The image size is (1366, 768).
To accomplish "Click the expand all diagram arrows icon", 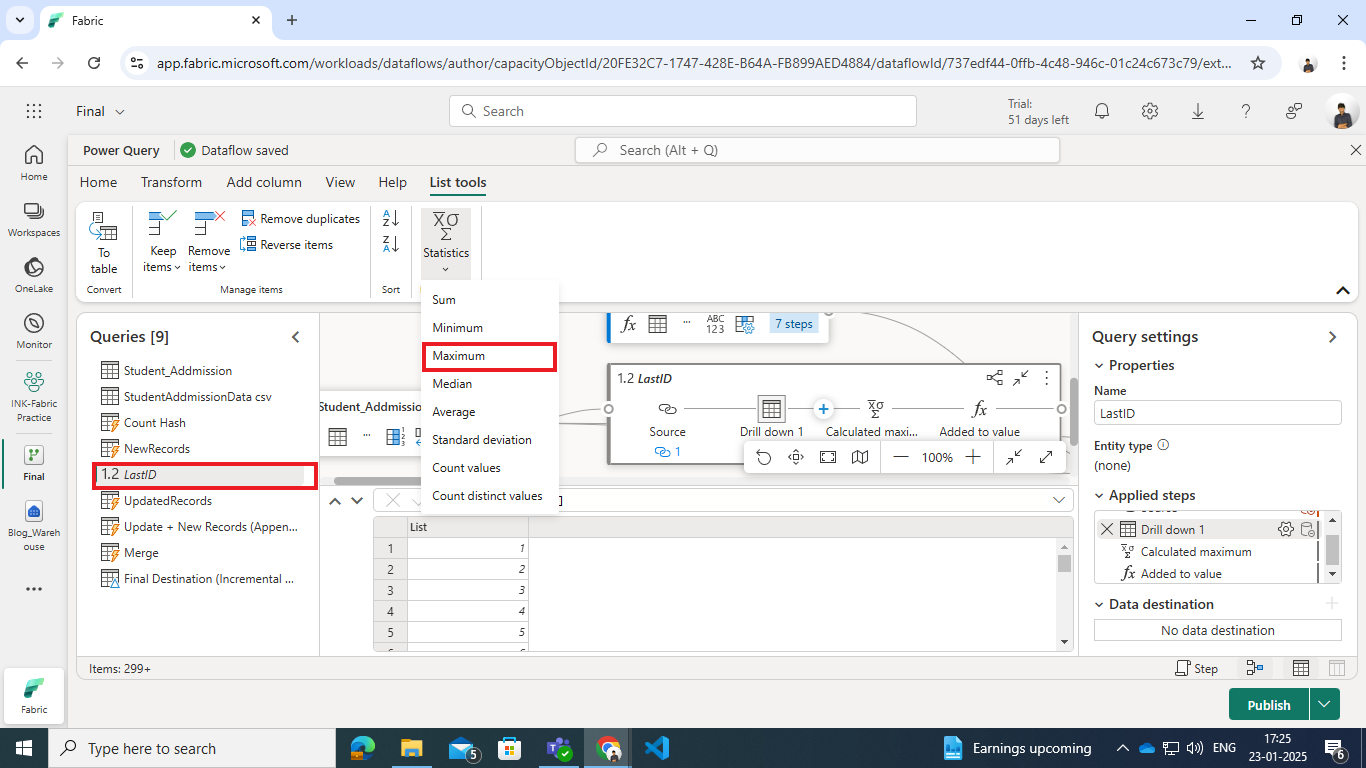I will click(x=1046, y=457).
